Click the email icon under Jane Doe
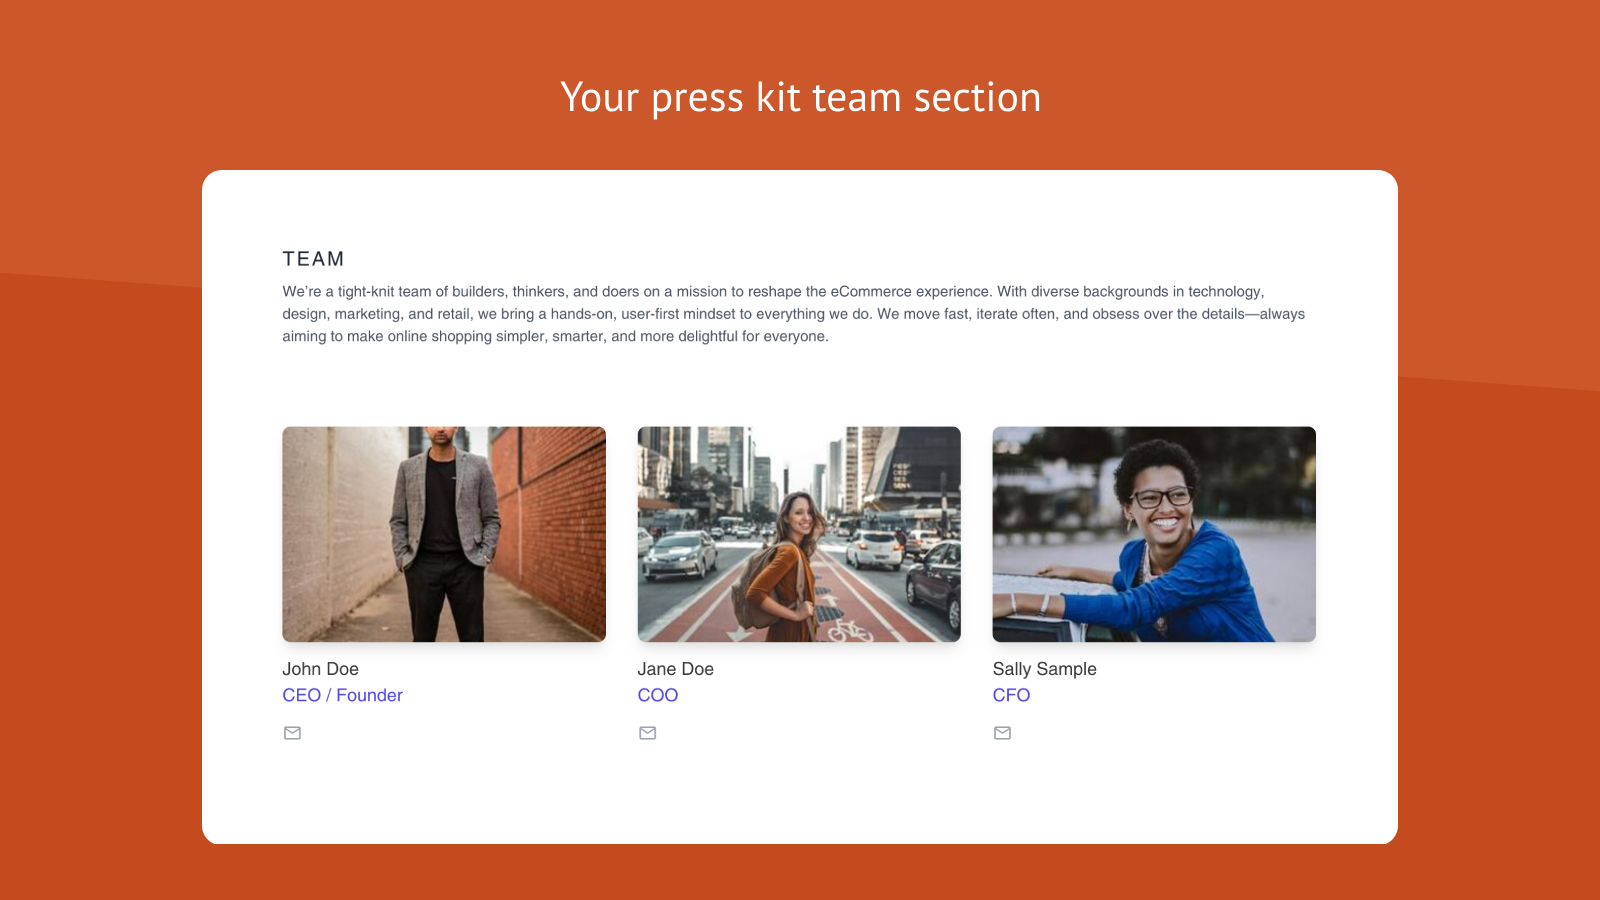Image resolution: width=1600 pixels, height=900 pixels. (647, 733)
